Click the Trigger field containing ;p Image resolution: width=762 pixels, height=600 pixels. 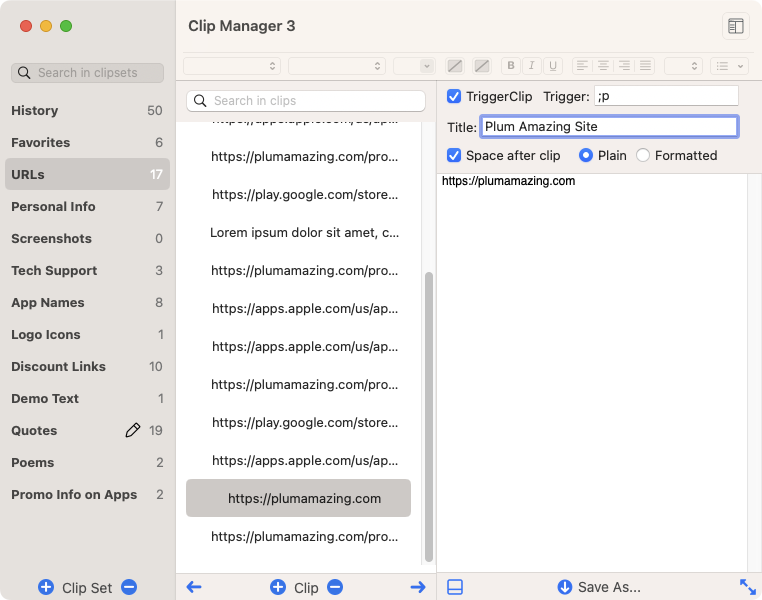[x=666, y=96]
